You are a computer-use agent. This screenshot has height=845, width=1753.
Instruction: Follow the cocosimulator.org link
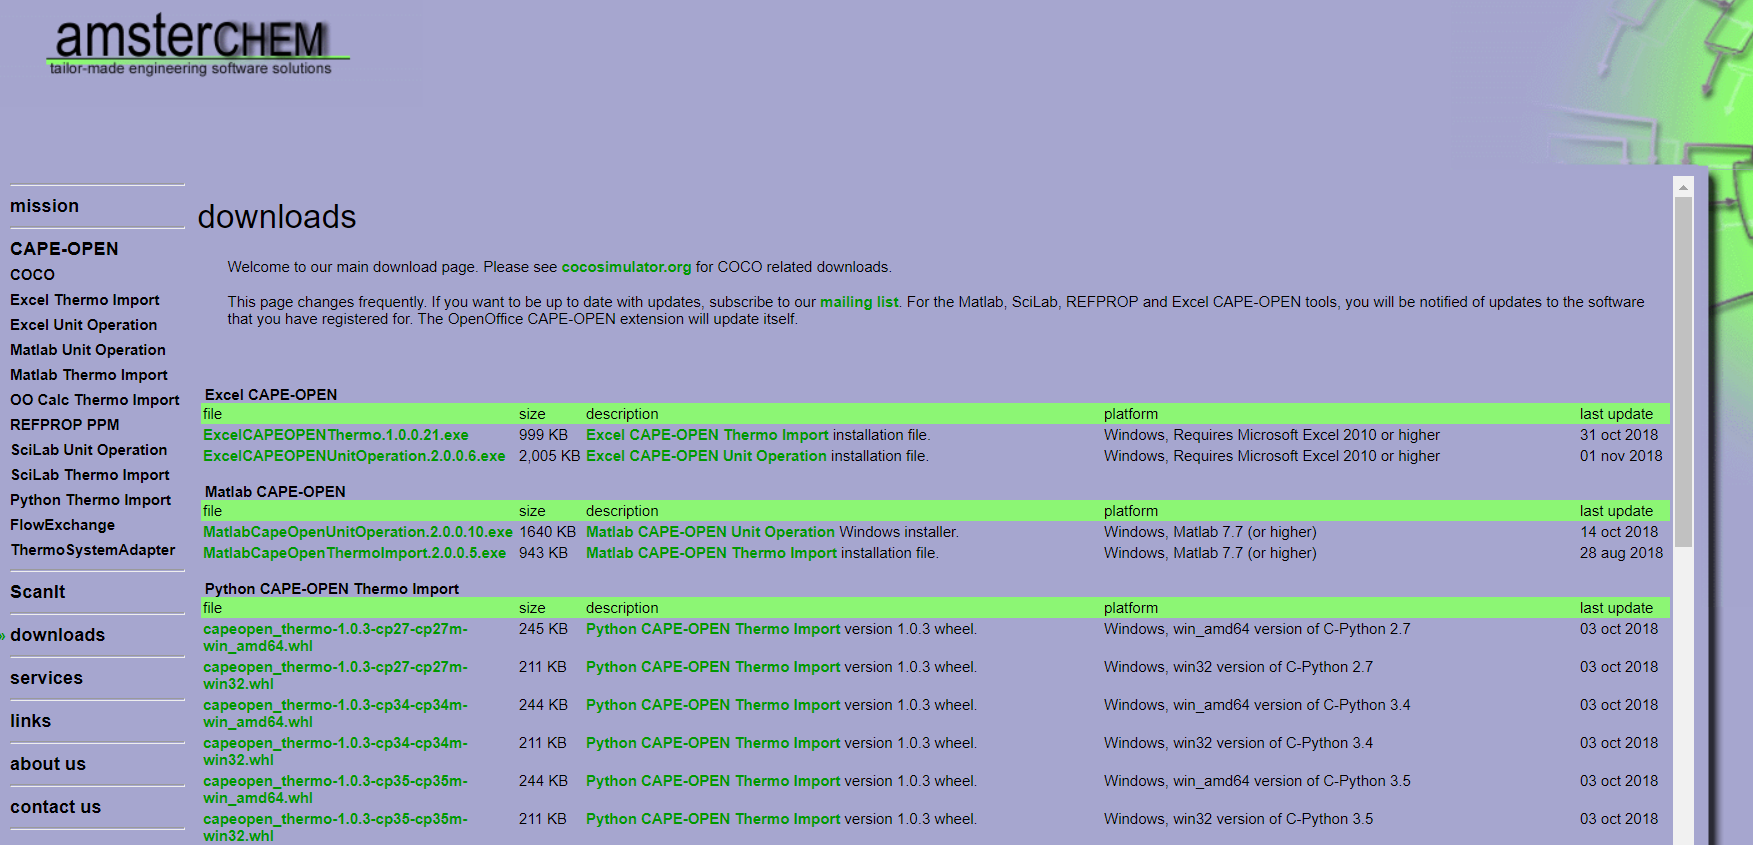coord(626,267)
